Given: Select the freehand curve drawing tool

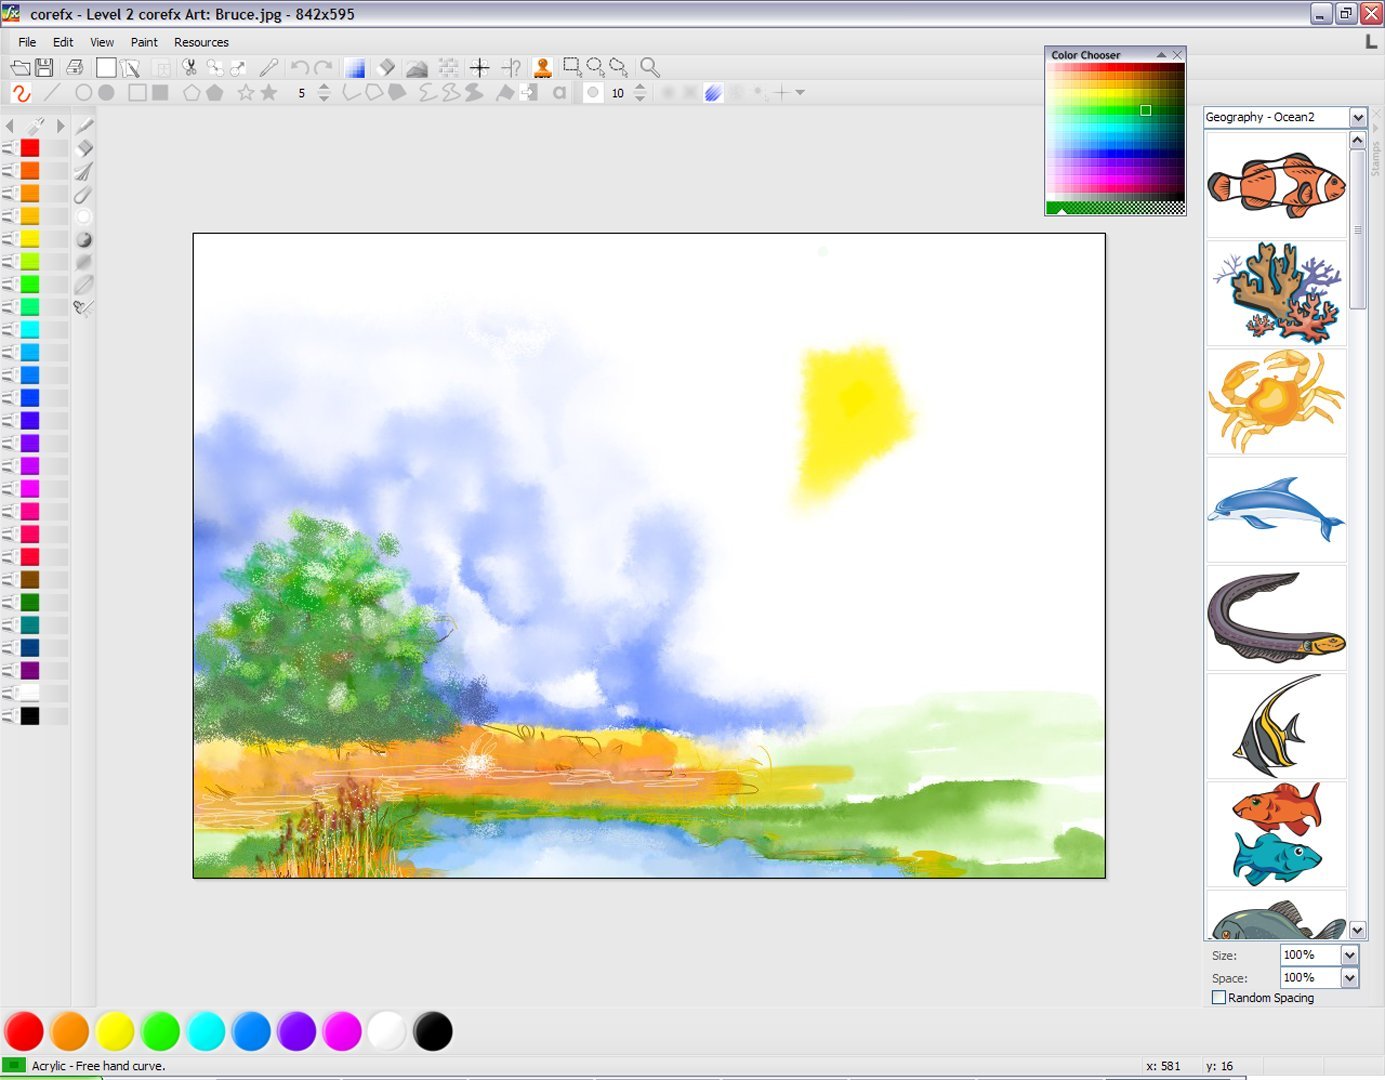Looking at the screenshot, I should click(x=22, y=93).
